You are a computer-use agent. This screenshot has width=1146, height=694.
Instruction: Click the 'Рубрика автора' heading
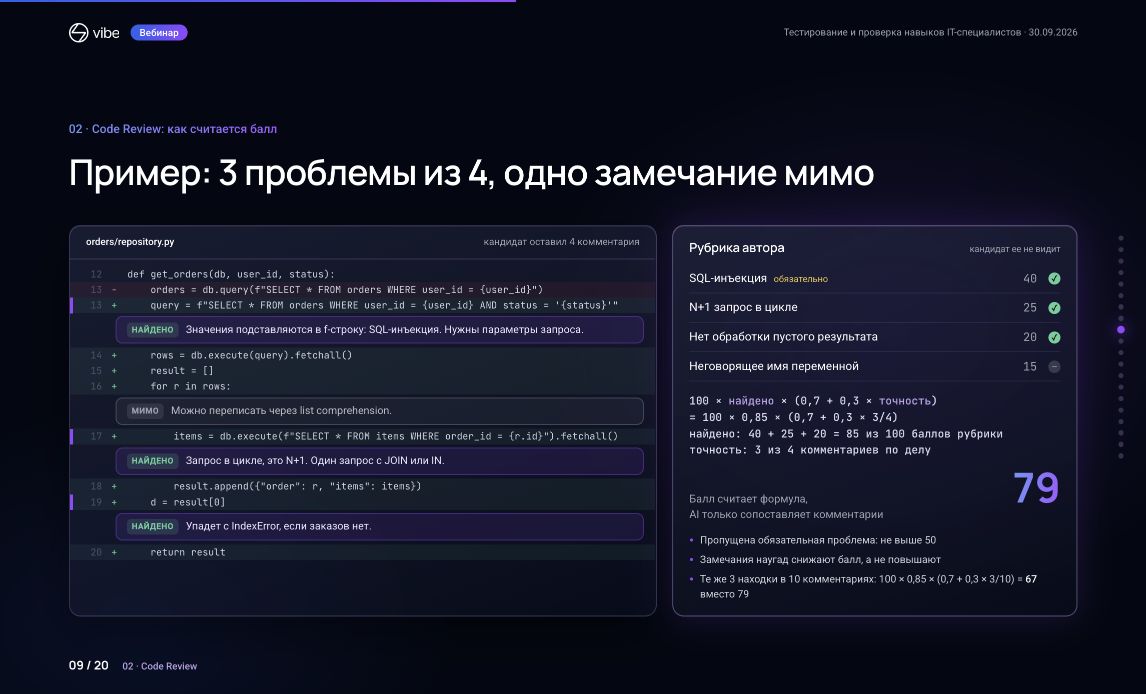[x=737, y=248]
